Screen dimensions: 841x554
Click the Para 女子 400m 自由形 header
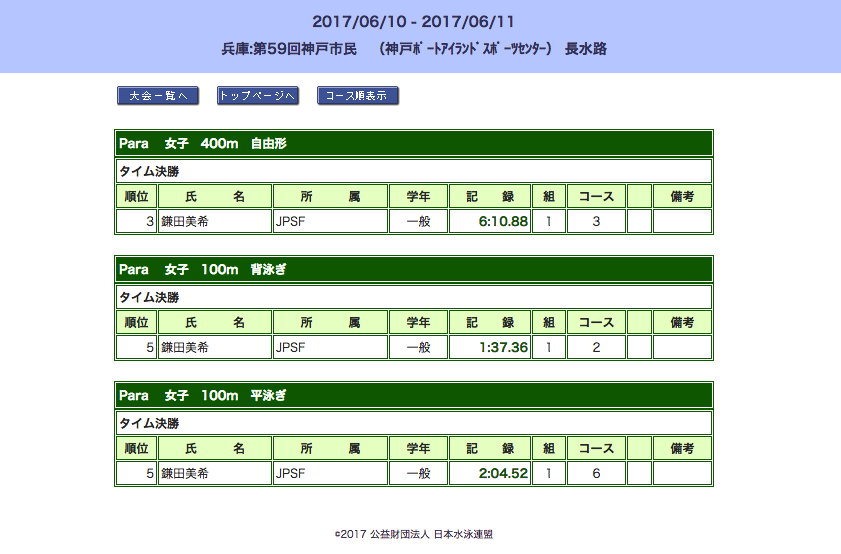[x=414, y=143]
